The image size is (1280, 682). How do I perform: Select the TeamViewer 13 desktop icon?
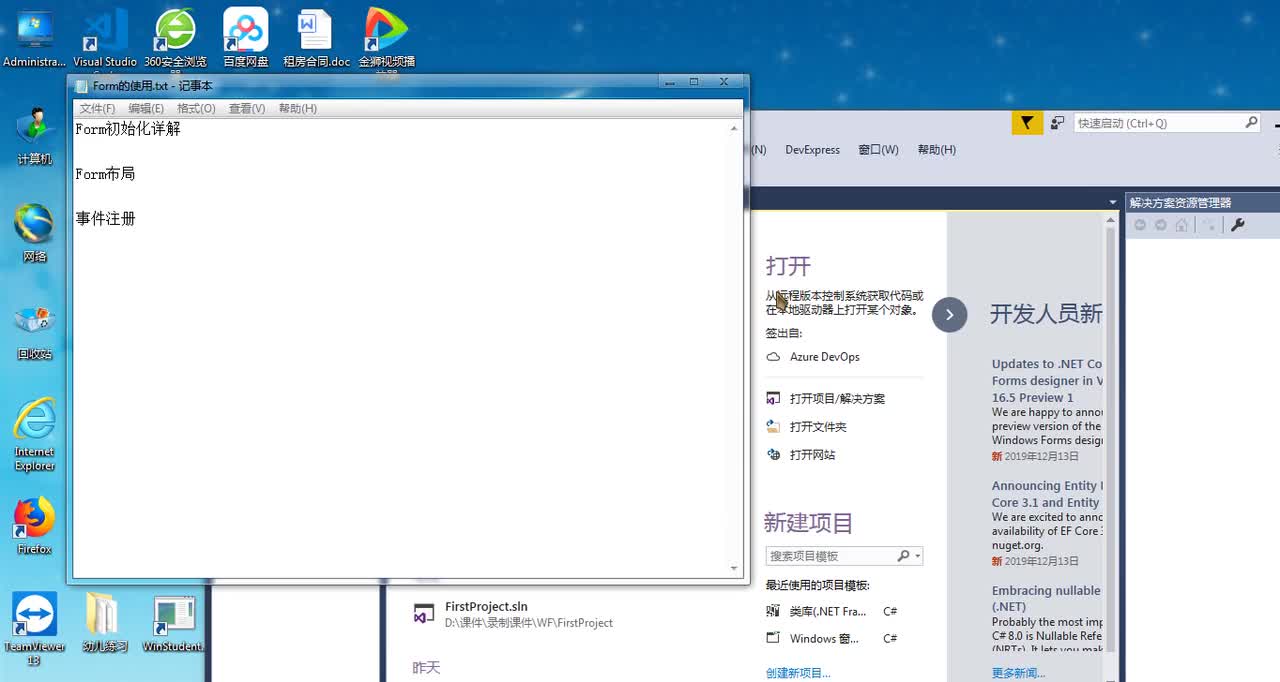click(x=34, y=628)
